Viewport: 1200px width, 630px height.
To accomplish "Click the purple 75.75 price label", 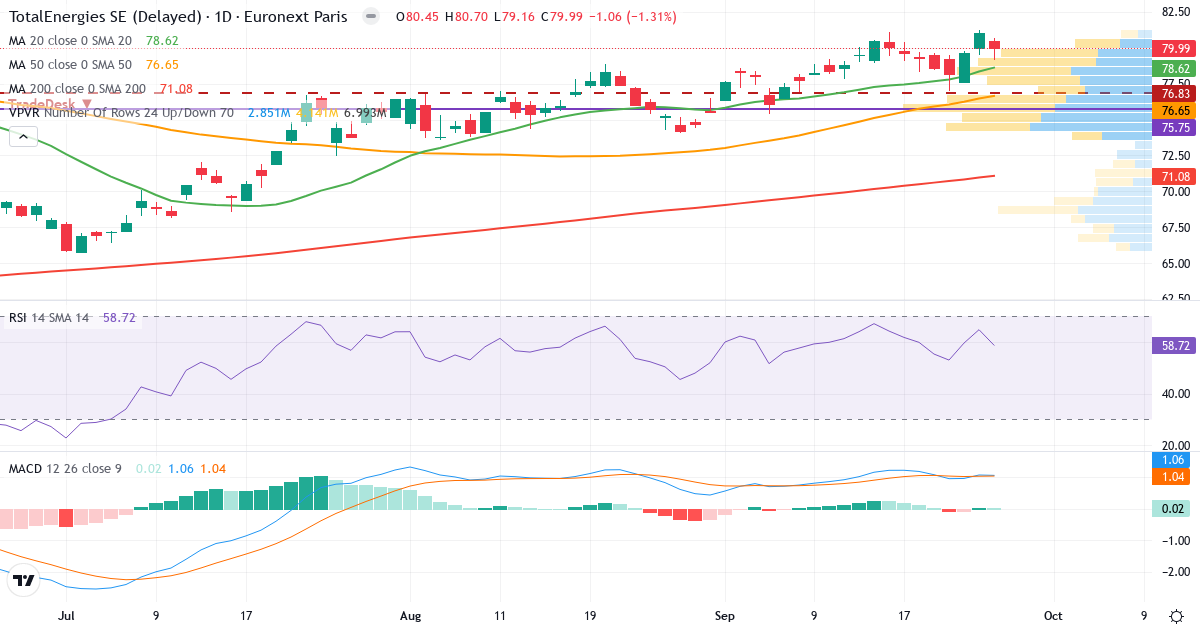I will 1176,128.
